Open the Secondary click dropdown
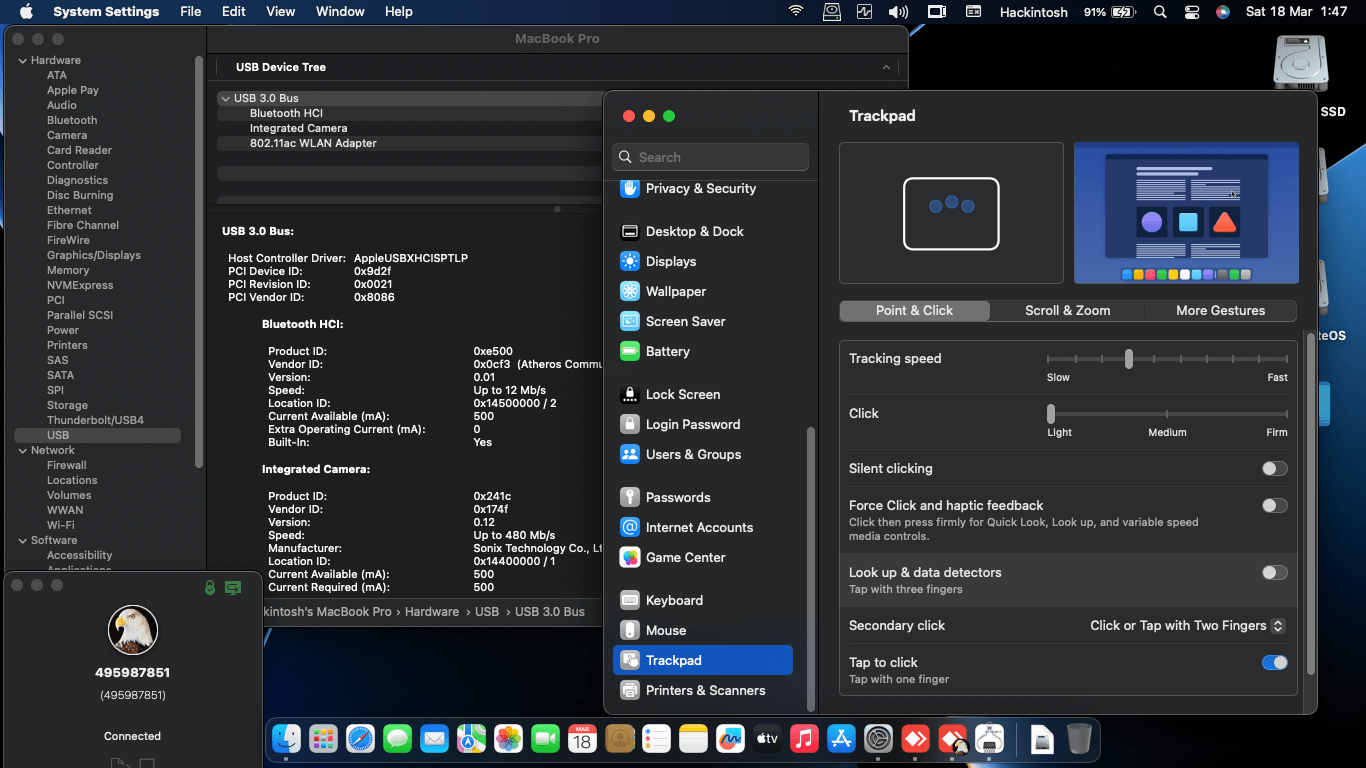The image size is (1366, 768). 1187,625
